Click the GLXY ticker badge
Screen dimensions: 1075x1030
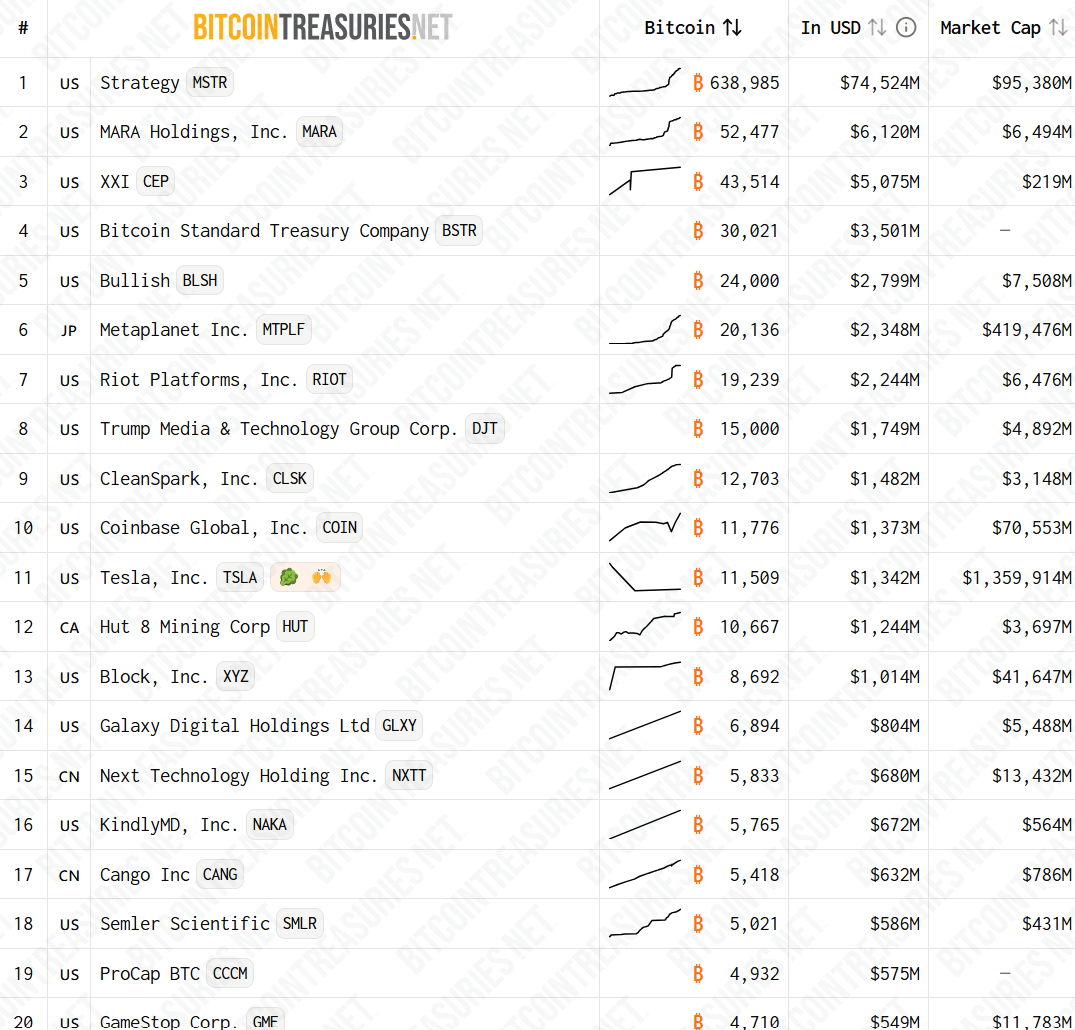point(399,726)
